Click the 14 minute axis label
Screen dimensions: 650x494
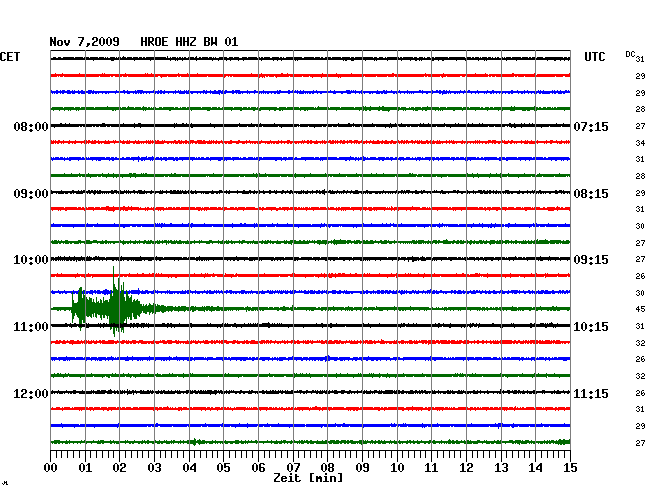pos(535,467)
